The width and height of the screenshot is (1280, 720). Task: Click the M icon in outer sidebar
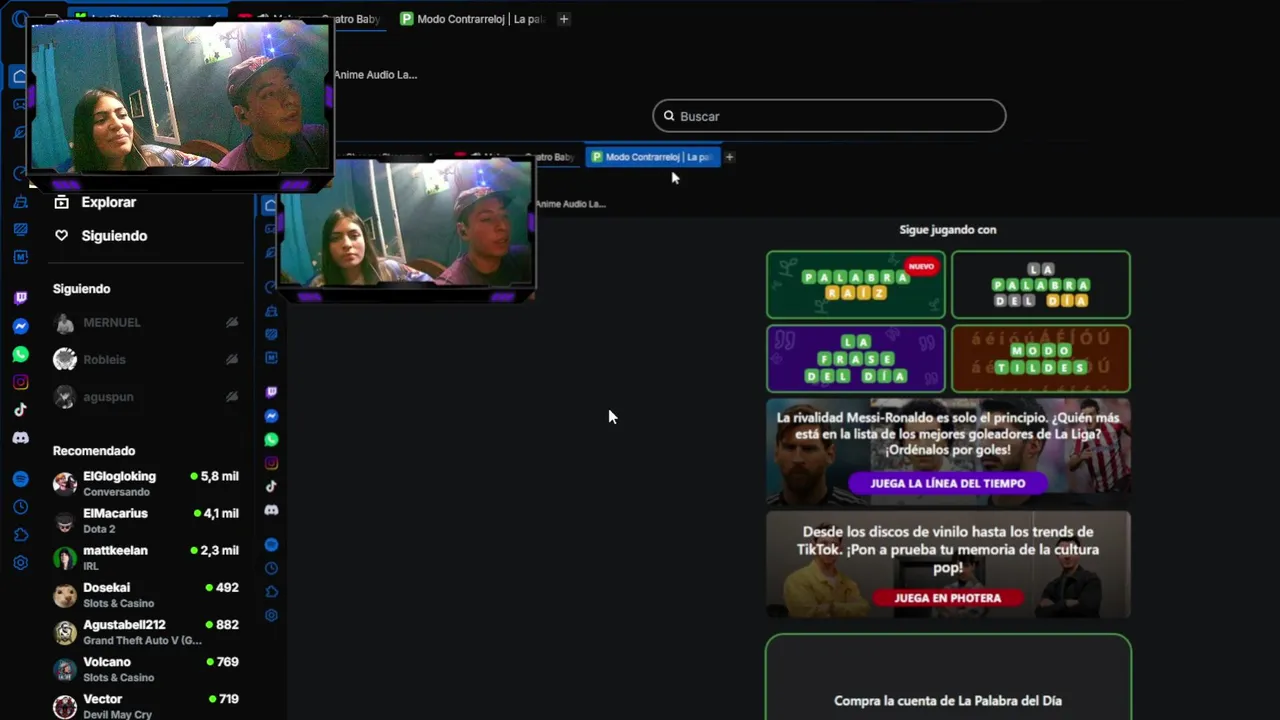tap(20, 257)
